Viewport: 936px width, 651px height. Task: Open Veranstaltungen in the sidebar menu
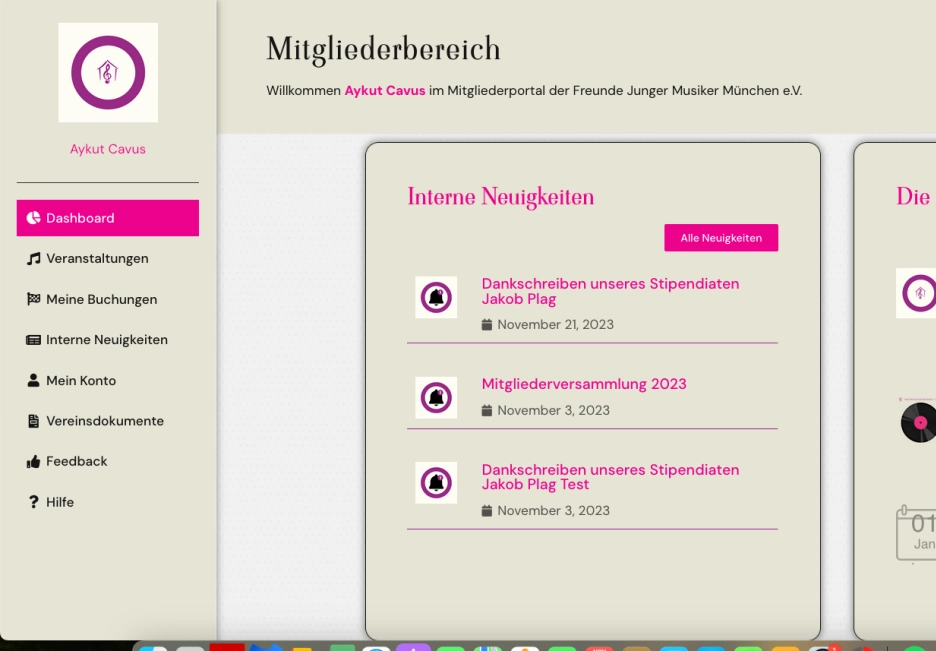click(x=97, y=259)
